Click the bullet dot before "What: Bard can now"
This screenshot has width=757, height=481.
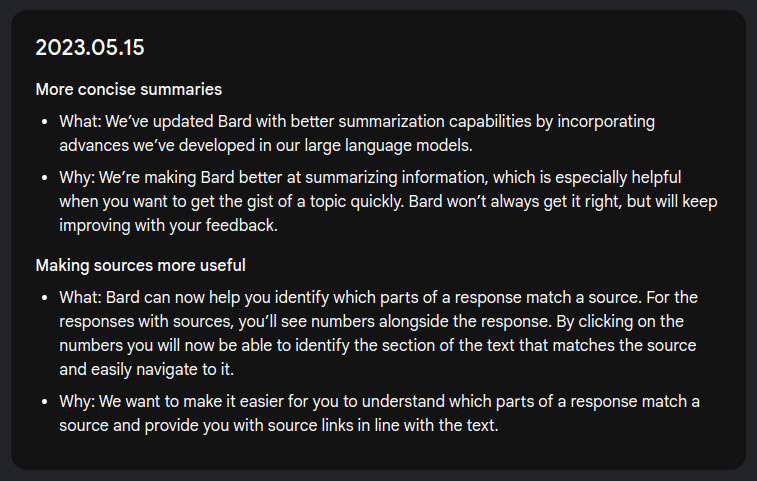click(42, 298)
